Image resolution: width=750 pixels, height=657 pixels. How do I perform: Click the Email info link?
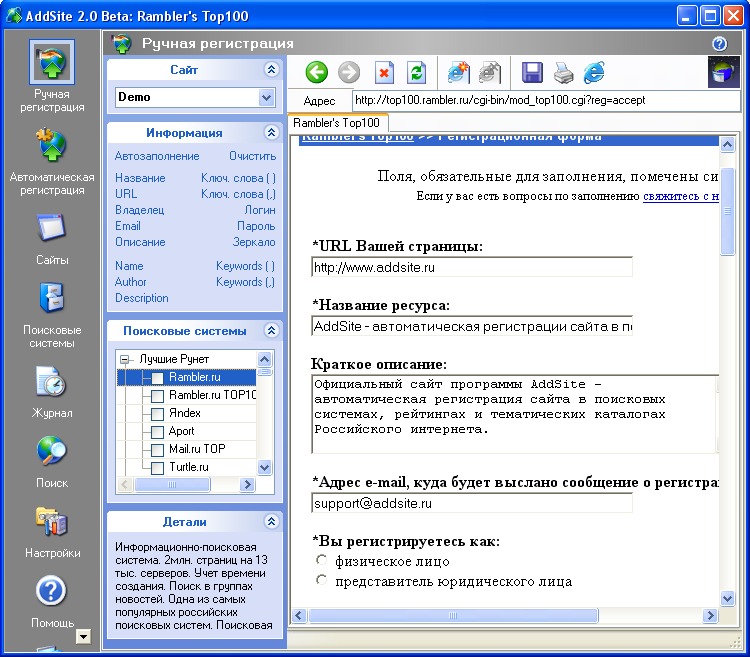128,226
